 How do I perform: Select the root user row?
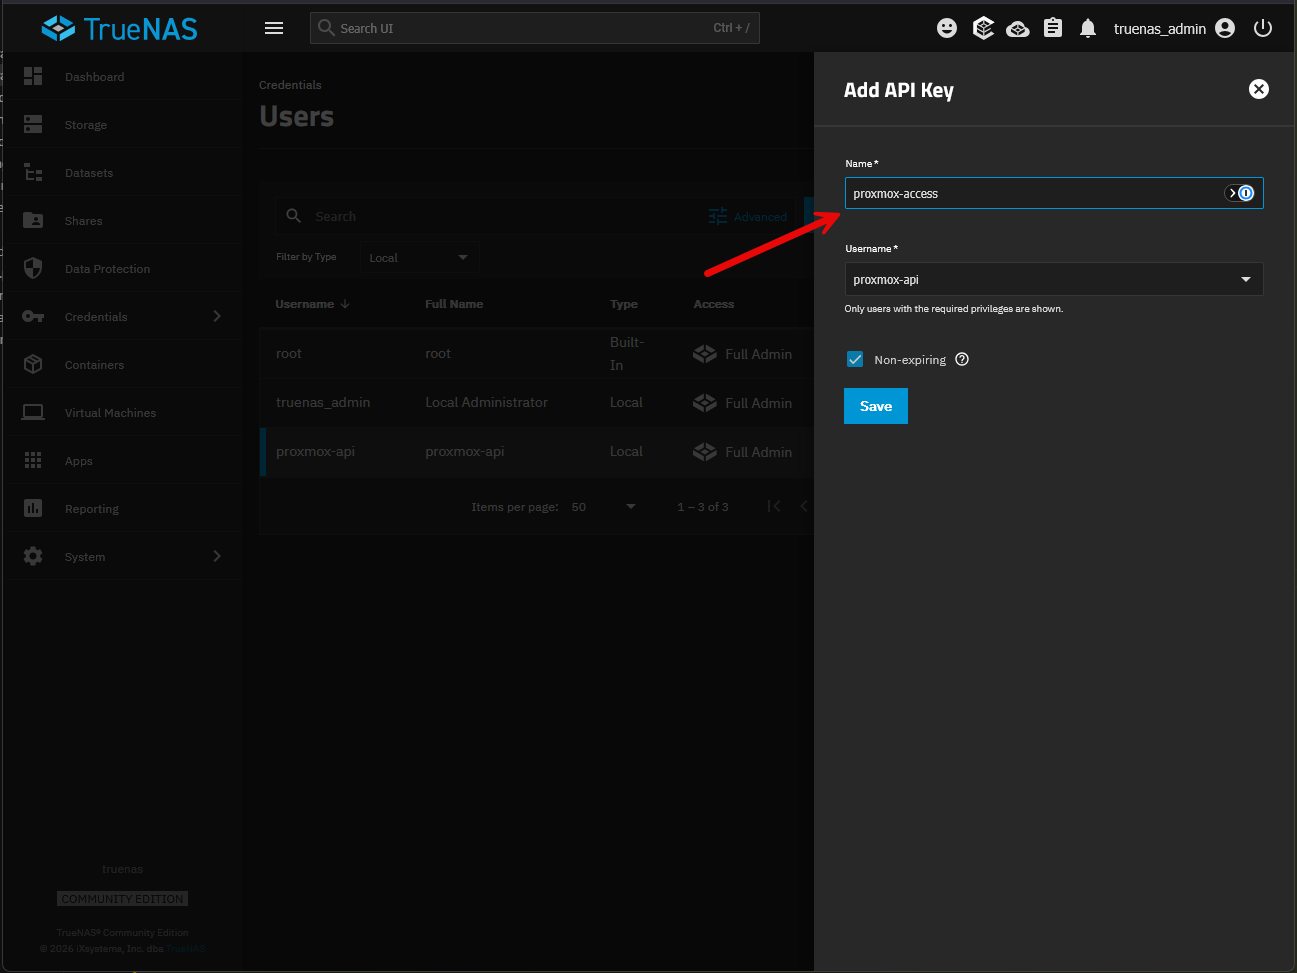[x=536, y=354]
